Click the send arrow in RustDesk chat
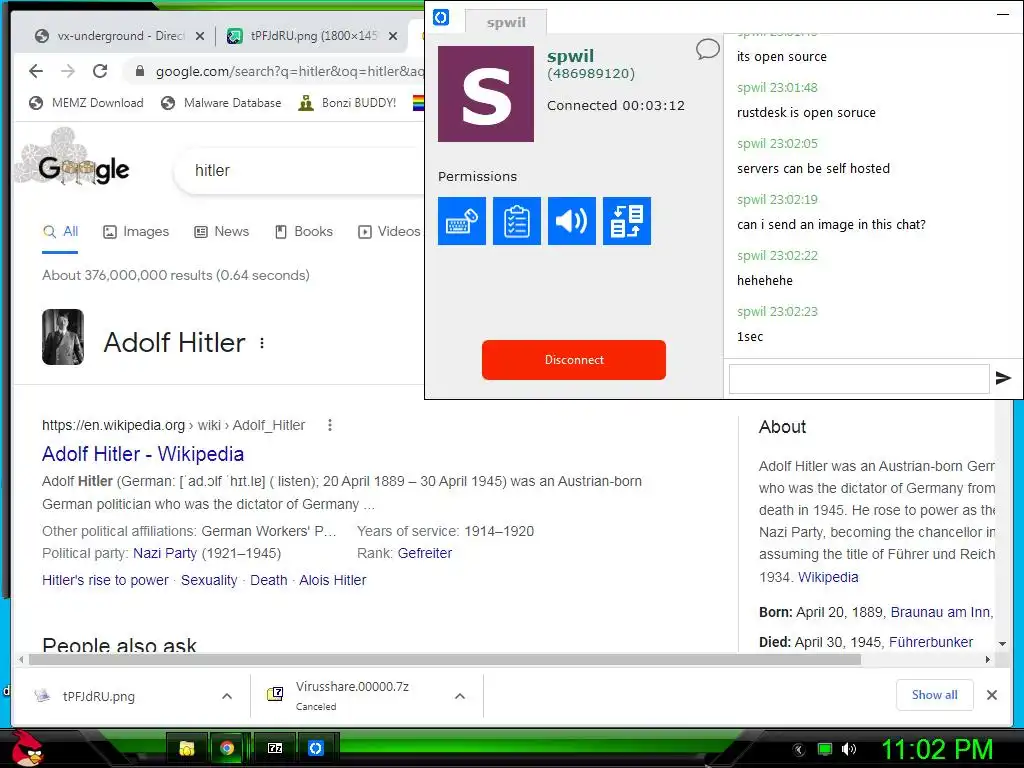Screen dimensions: 1024x768 (1003, 377)
